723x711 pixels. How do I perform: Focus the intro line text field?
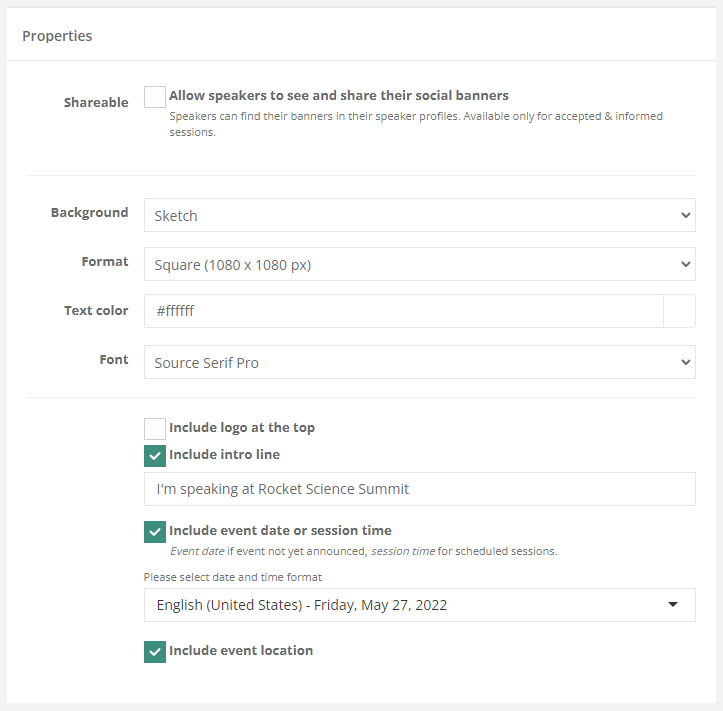point(419,489)
